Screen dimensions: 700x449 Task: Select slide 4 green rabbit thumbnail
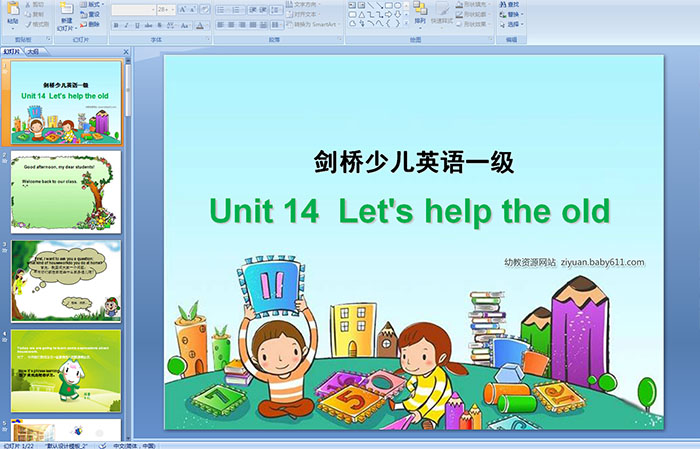66,371
